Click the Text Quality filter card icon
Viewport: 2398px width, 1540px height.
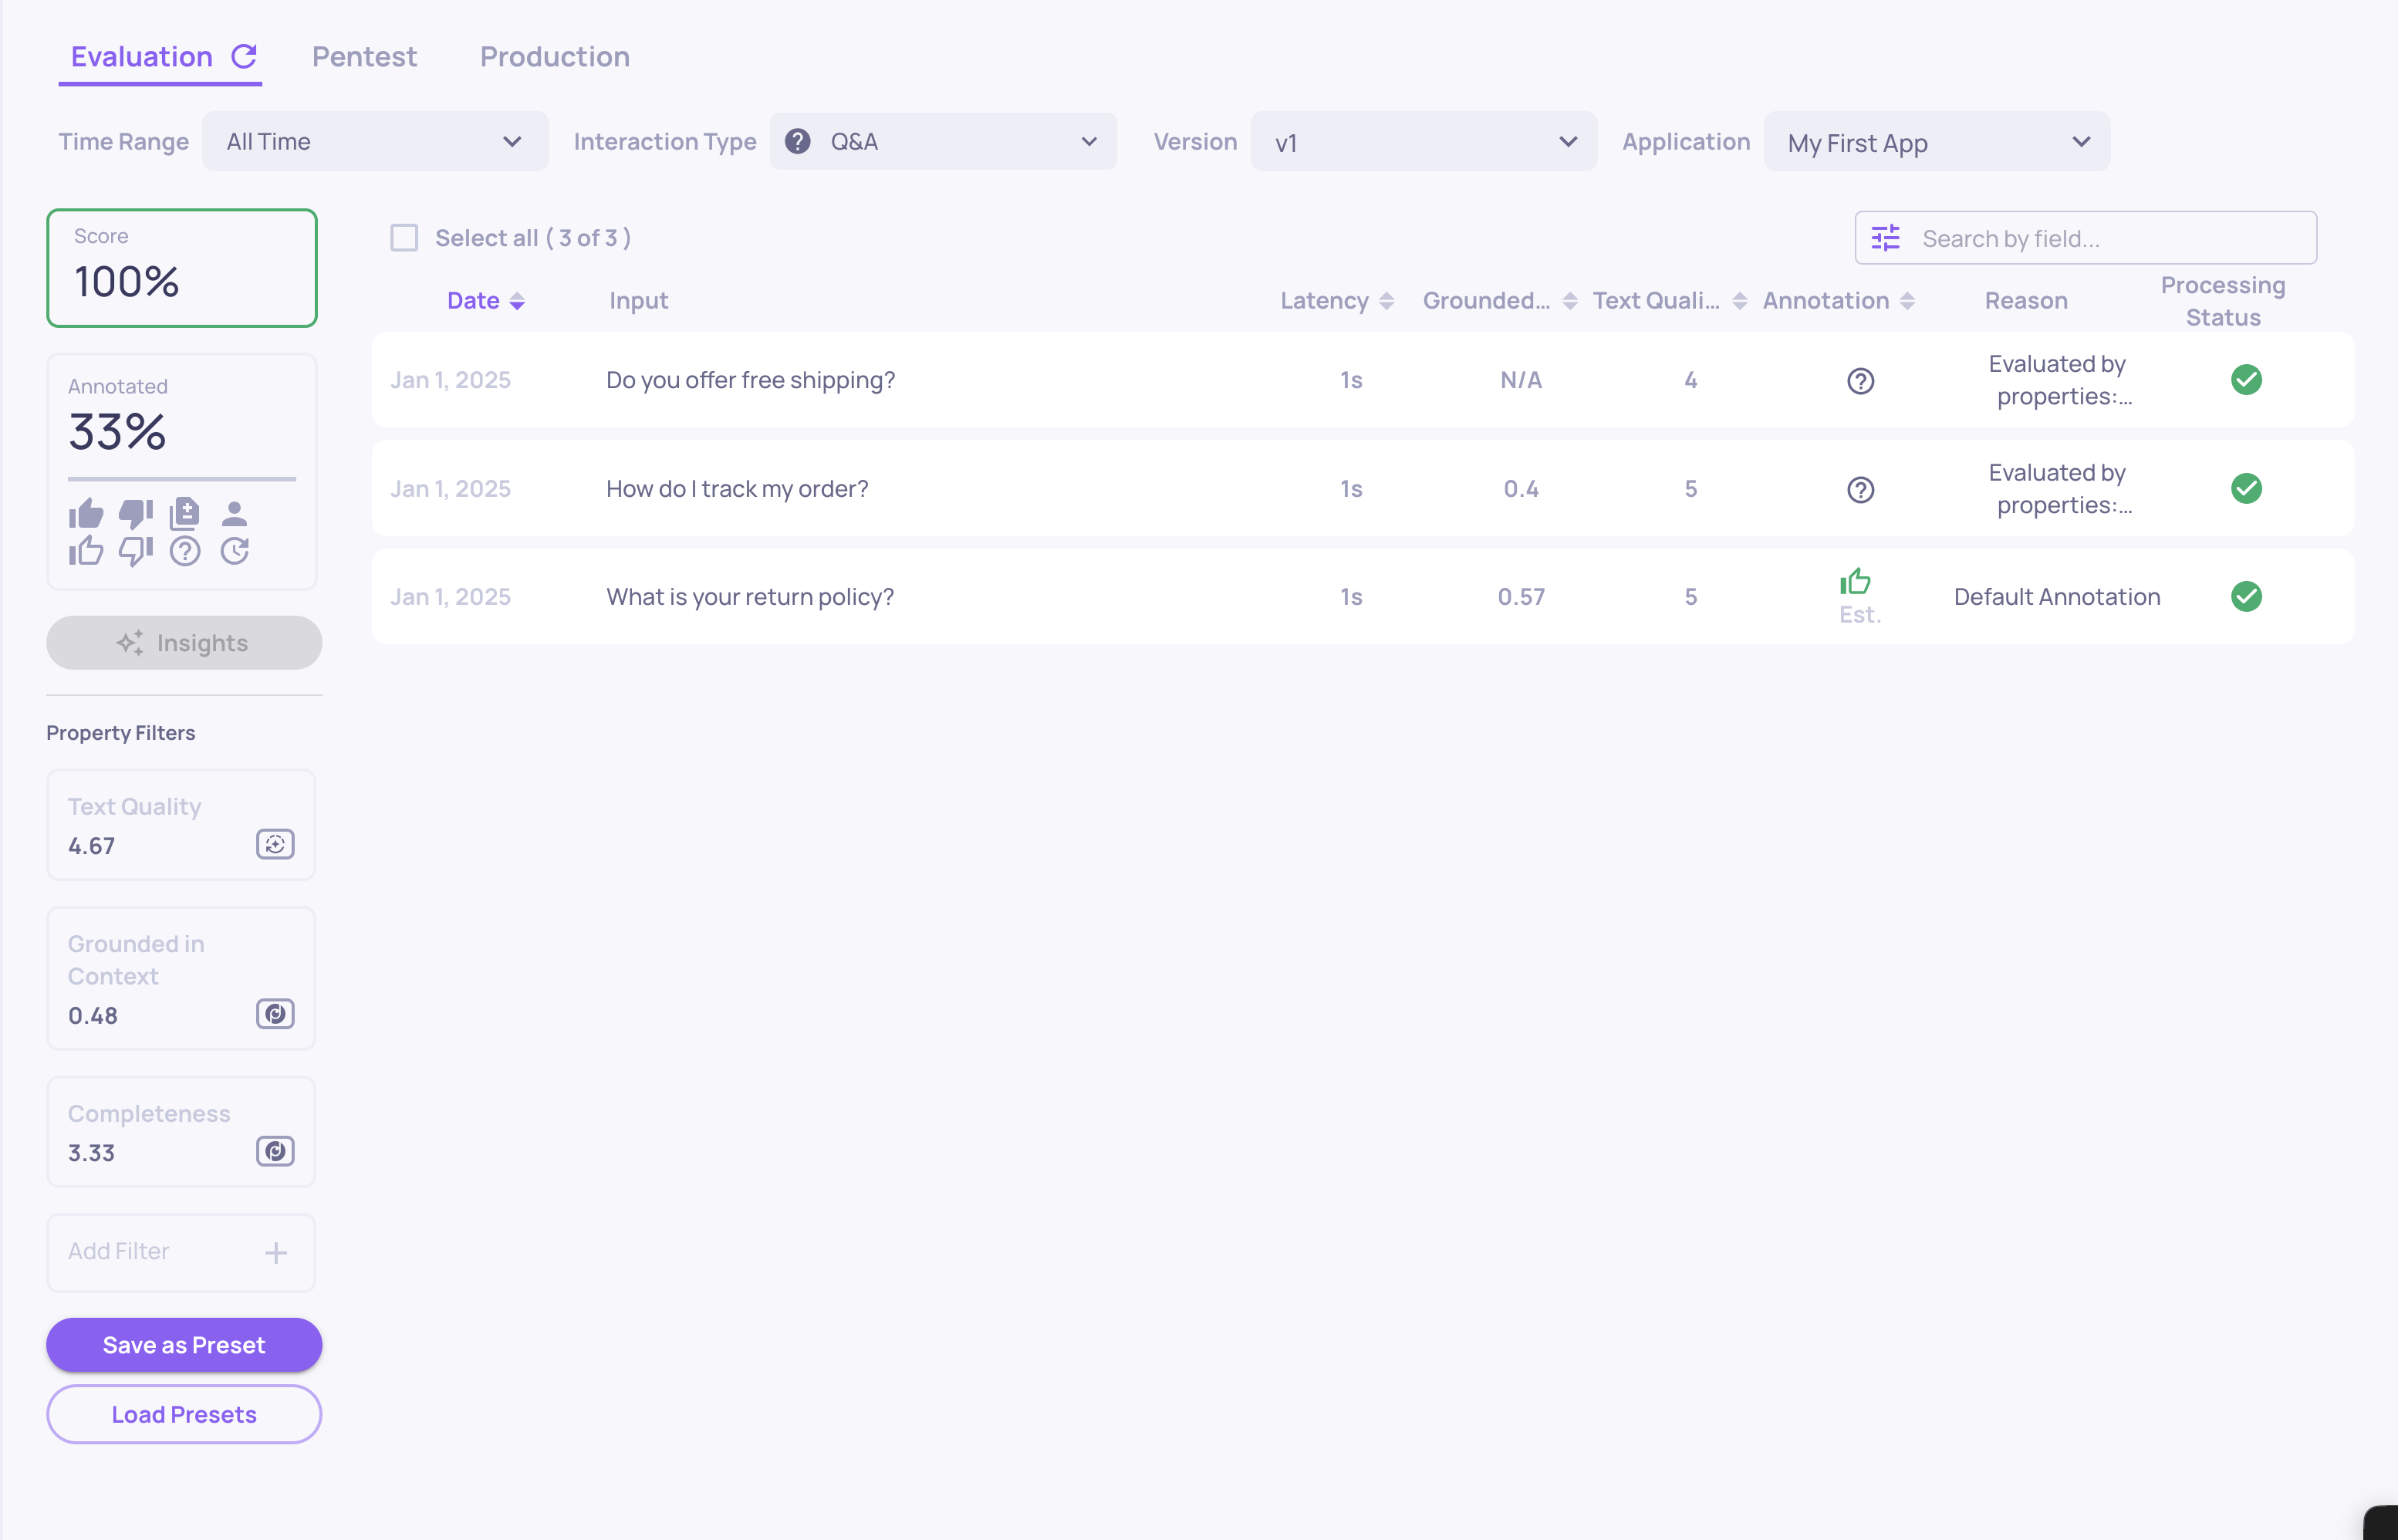tap(275, 844)
